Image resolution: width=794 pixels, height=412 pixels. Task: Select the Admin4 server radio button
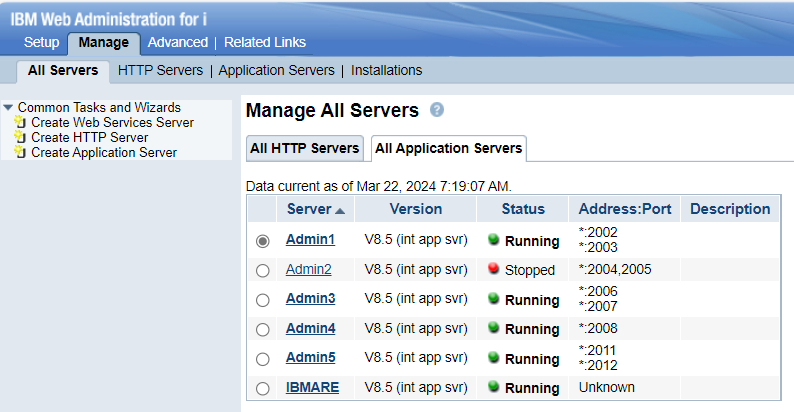click(263, 329)
